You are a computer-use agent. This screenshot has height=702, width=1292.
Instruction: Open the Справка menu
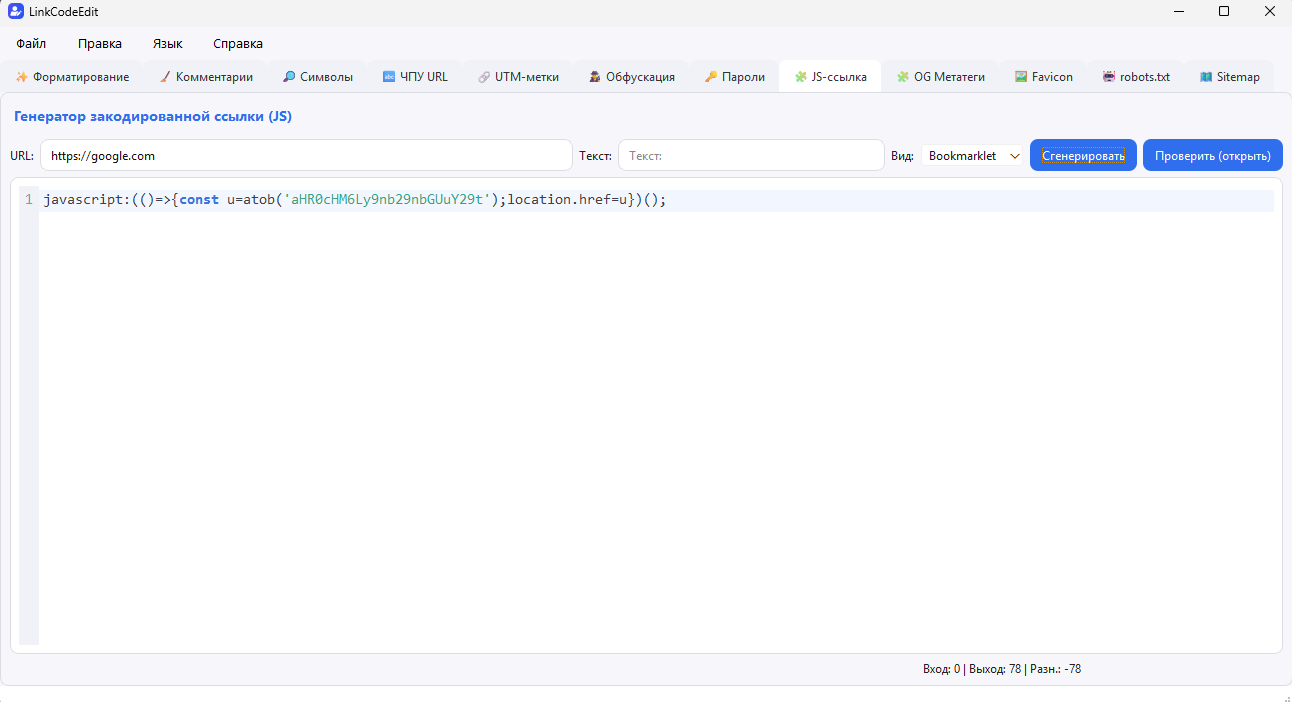pos(238,44)
